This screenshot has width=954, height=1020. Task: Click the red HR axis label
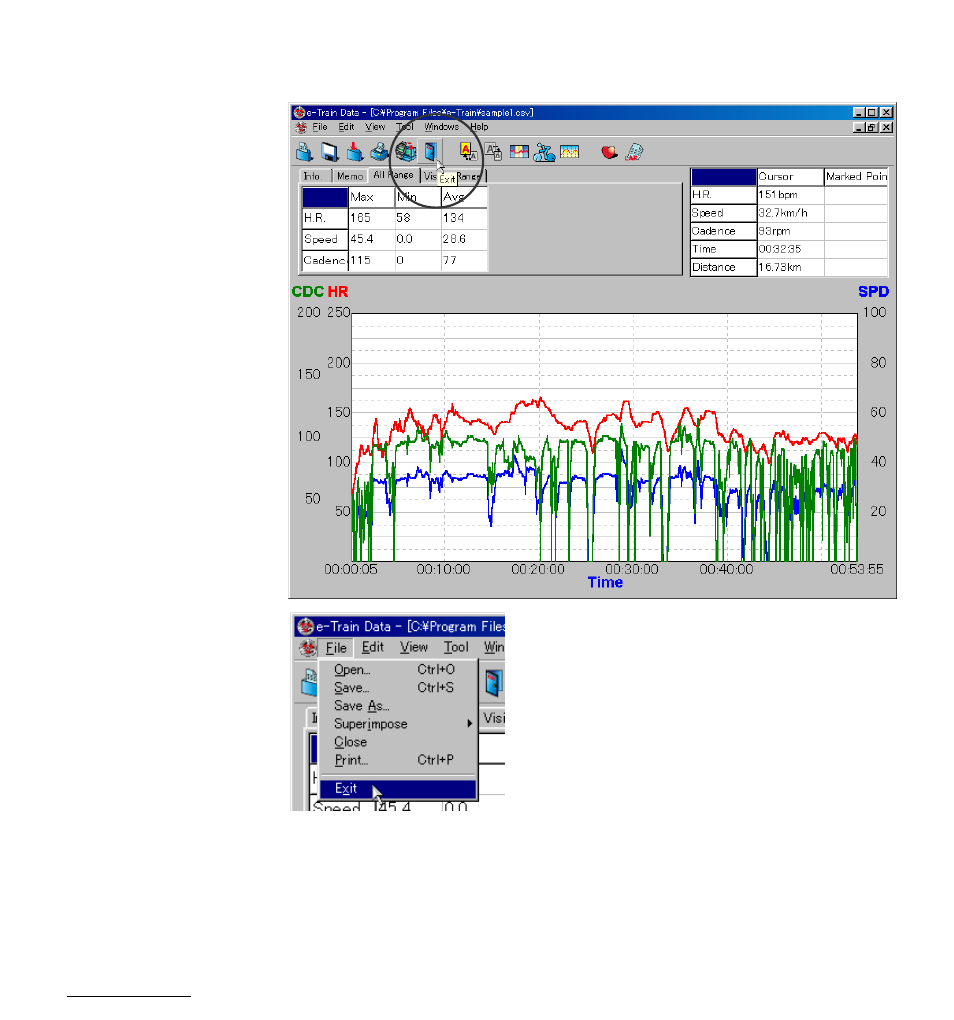click(338, 292)
